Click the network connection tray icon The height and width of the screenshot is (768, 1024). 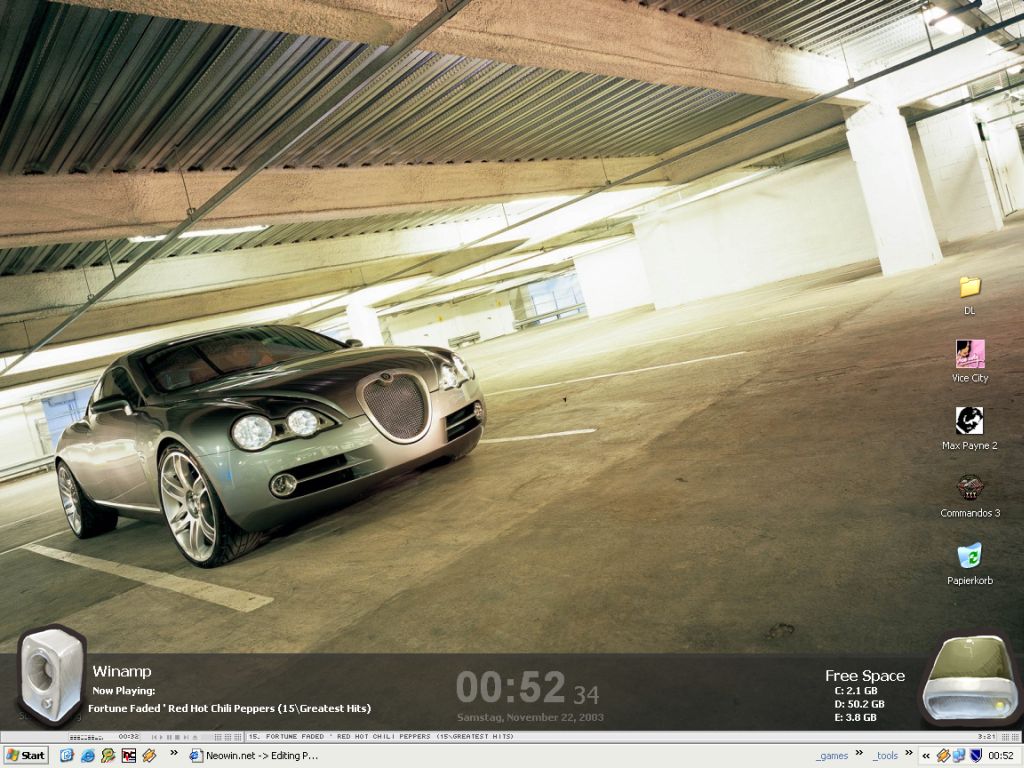click(x=958, y=756)
